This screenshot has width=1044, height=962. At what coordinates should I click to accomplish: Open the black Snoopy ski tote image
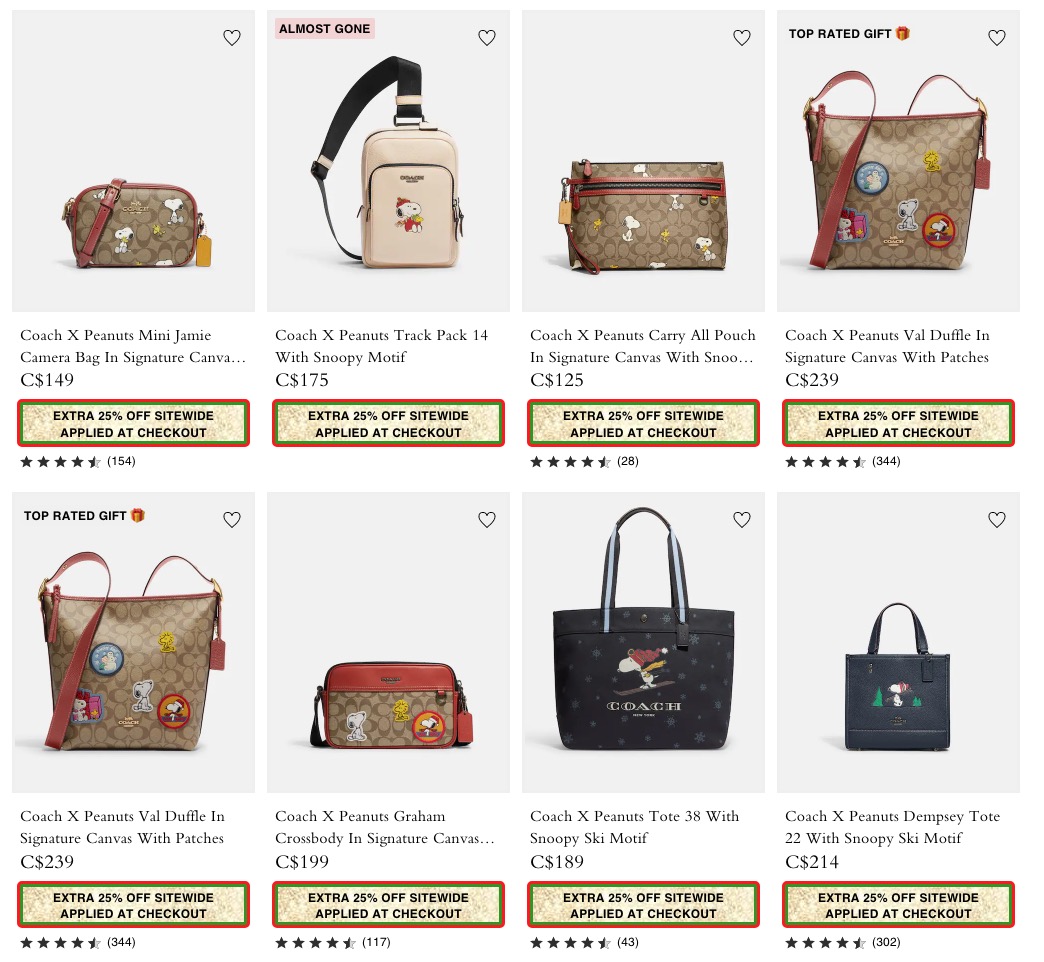(x=643, y=642)
